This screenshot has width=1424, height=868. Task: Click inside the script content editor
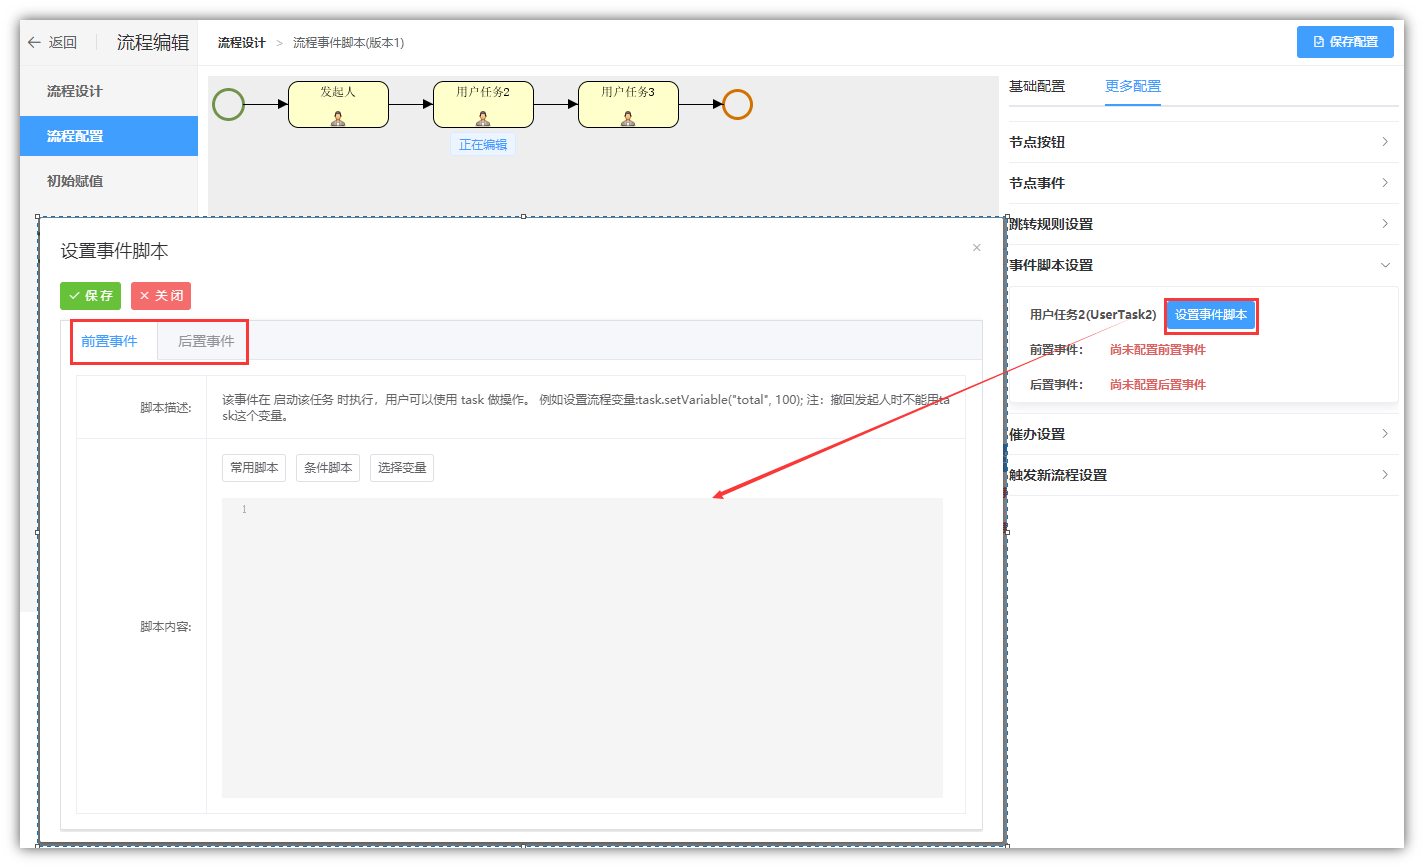(x=582, y=648)
